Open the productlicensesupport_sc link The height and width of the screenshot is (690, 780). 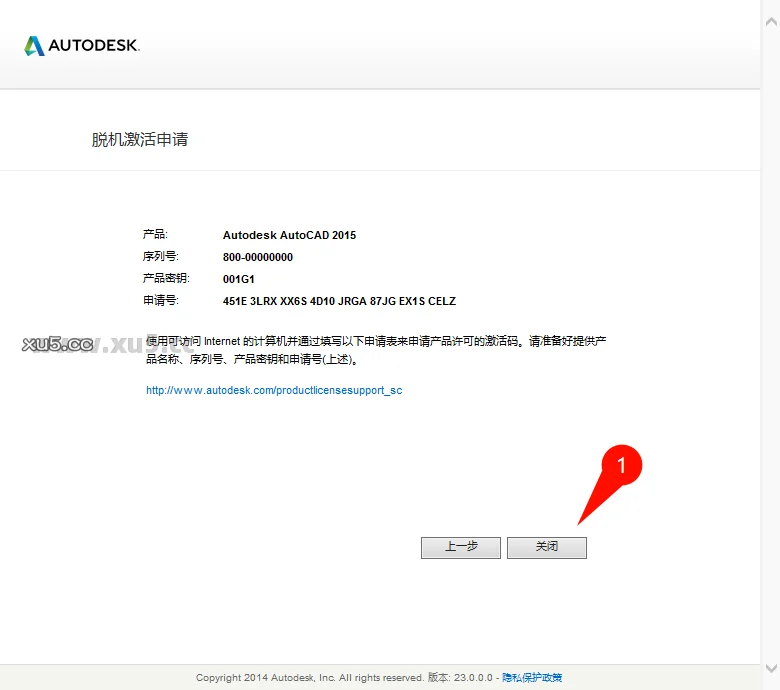[x=274, y=390]
